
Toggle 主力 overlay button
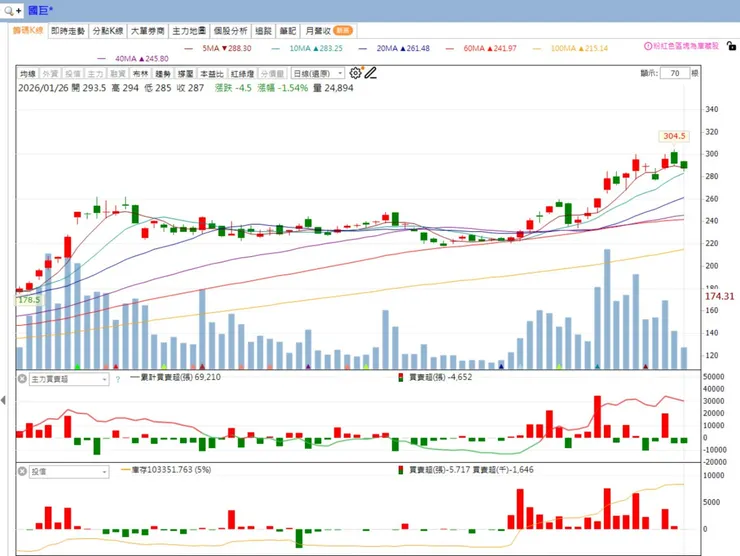tap(95, 74)
